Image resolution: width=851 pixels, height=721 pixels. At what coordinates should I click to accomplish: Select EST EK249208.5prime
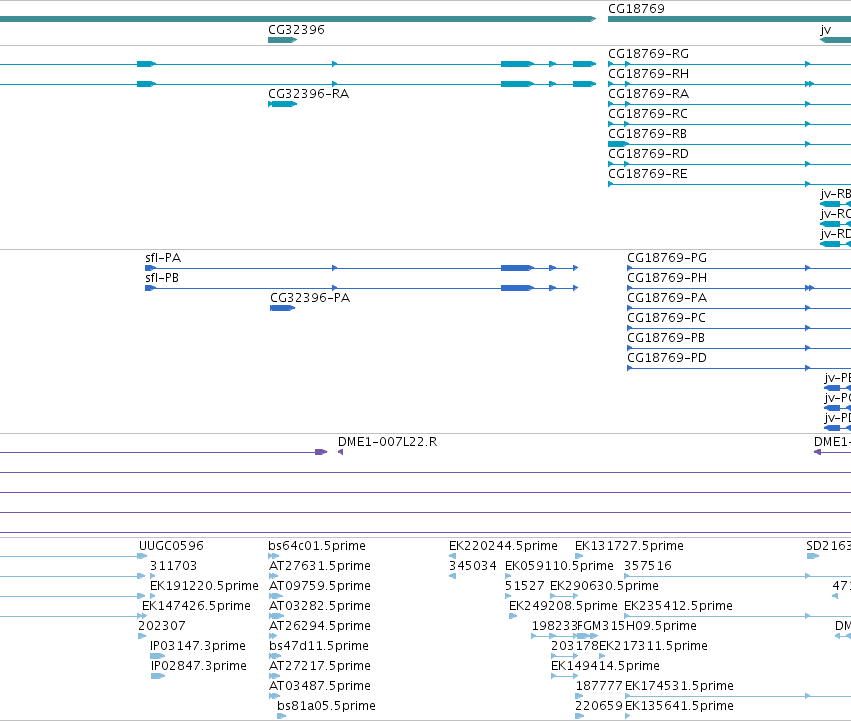point(563,606)
